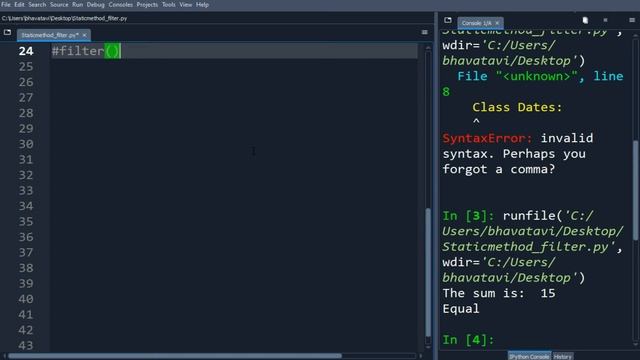640x360 pixels.
Task: Click the file path C:\Users\bhavatavi\Desktop
Action: (x=64, y=18)
